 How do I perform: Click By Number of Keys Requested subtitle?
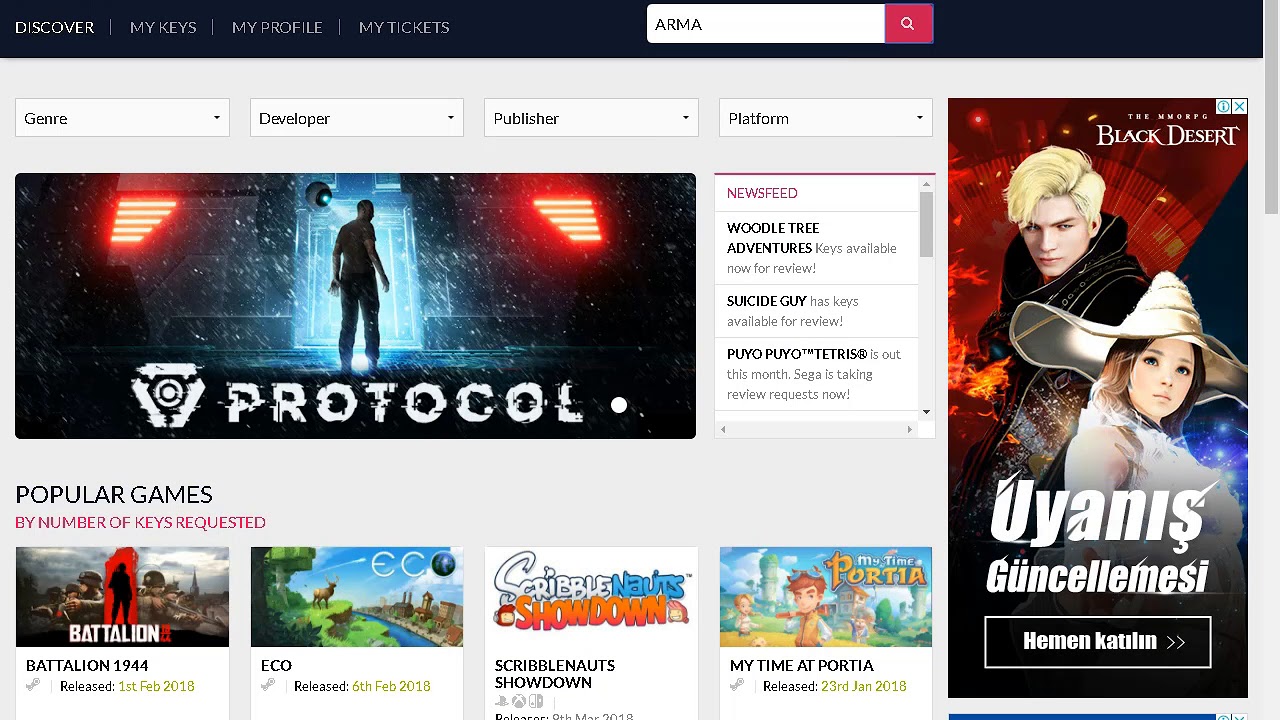(x=140, y=522)
